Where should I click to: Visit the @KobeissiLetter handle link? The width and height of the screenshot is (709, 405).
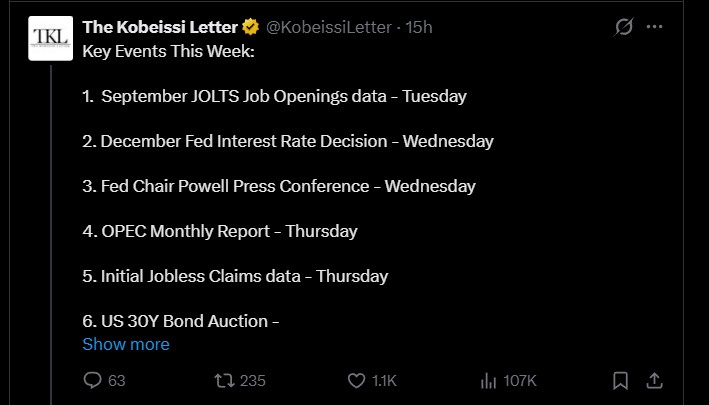click(x=328, y=27)
